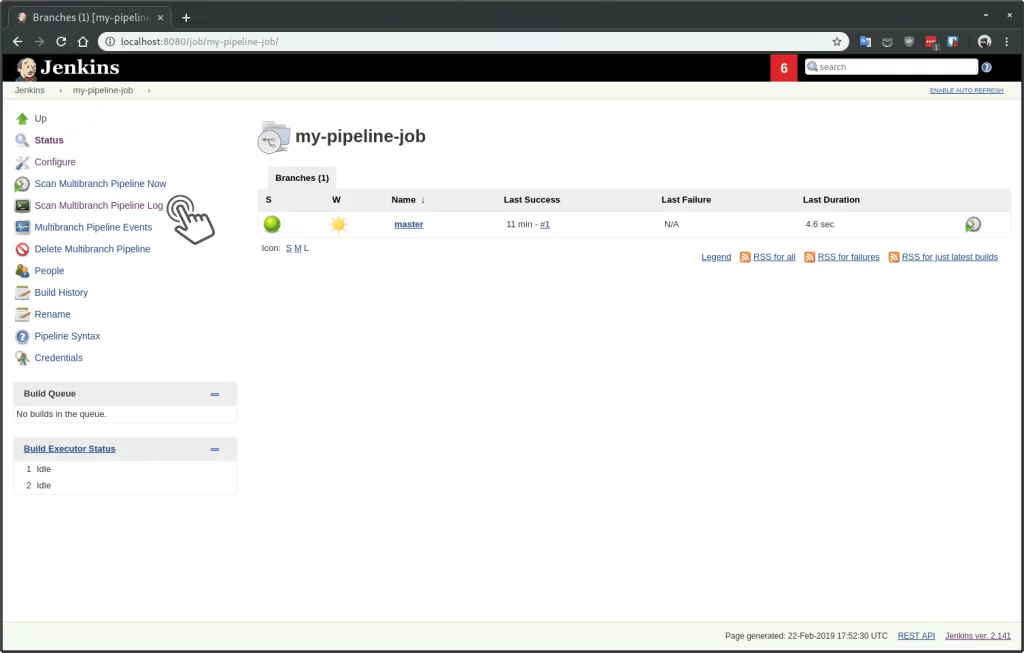Click the red 6 notifications badge
The height and width of the screenshot is (653, 1024).
click(x=784, y=68)
